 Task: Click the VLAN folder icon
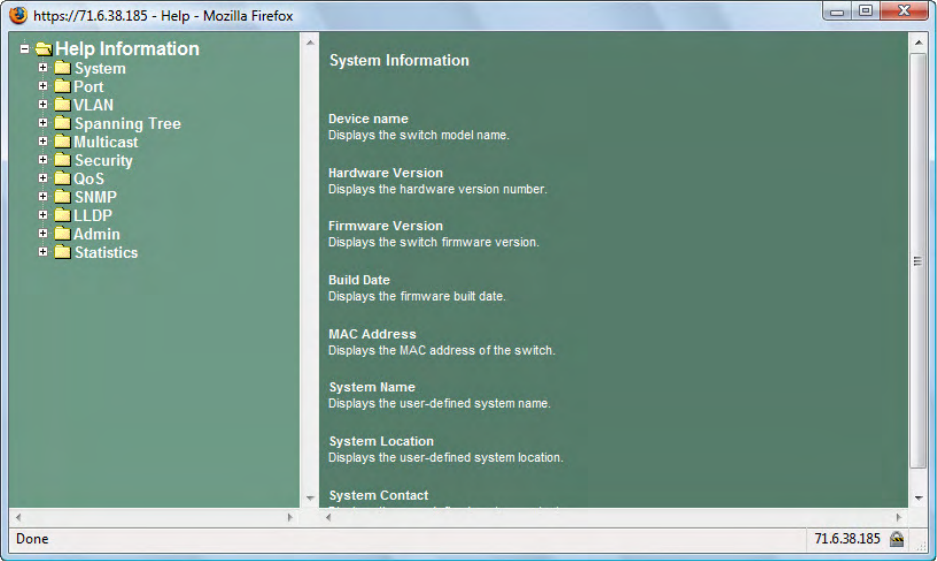62,105
